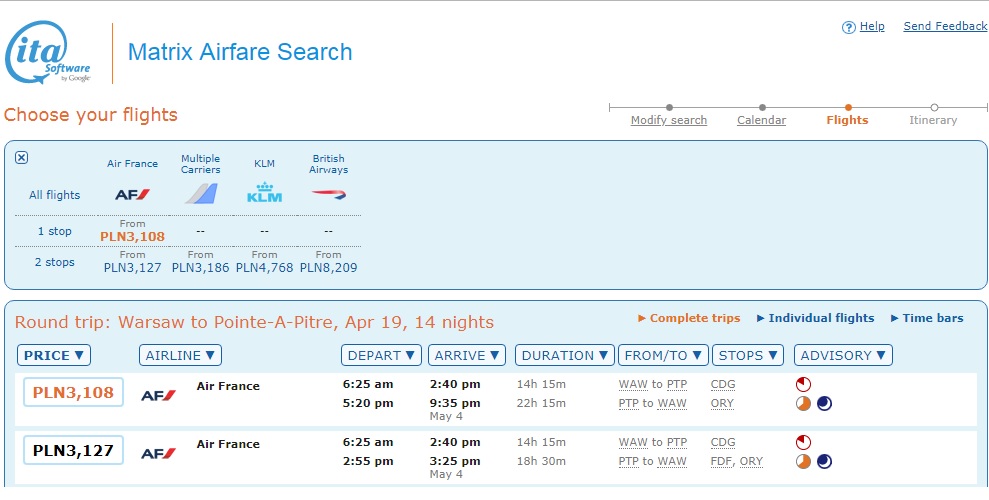The image size is (989, 500).
Task: Click CDG stop in PLN3,108 row
Action: 723,385
